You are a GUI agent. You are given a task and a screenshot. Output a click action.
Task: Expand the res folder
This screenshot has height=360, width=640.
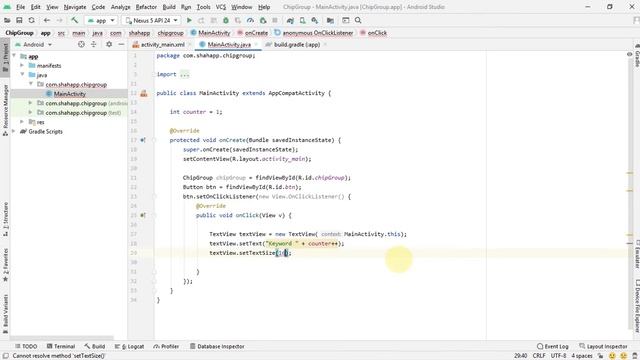[22, 122]
